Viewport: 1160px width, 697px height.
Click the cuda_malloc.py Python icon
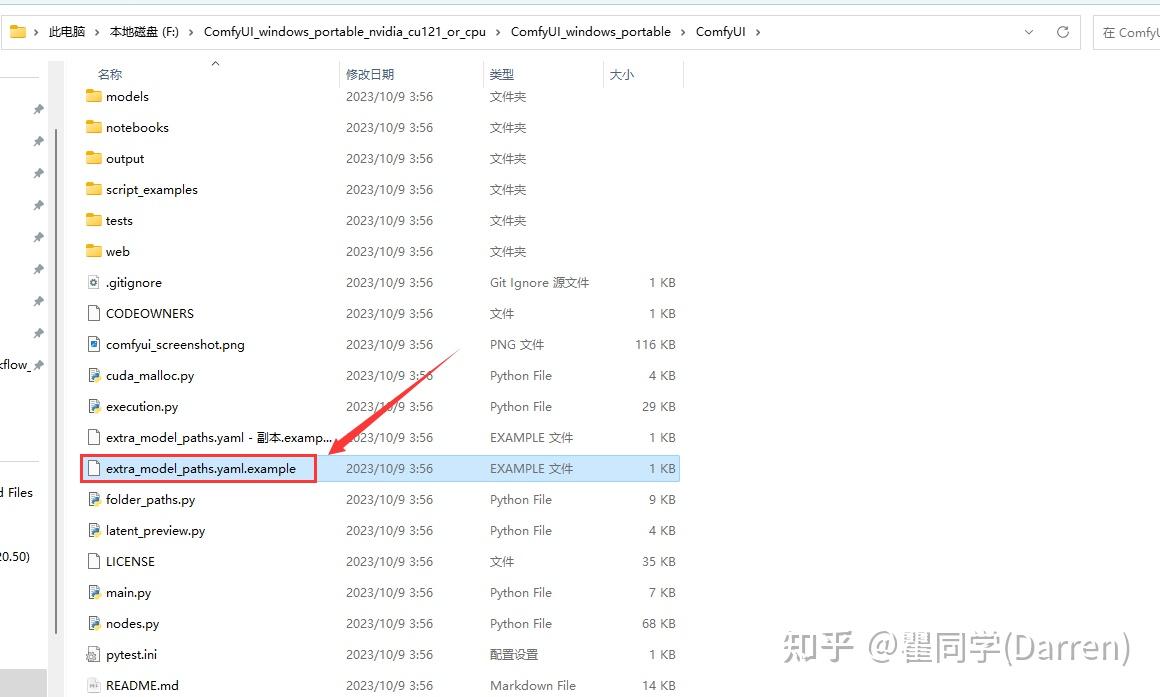pyautogui.click(x=93, y=376)
